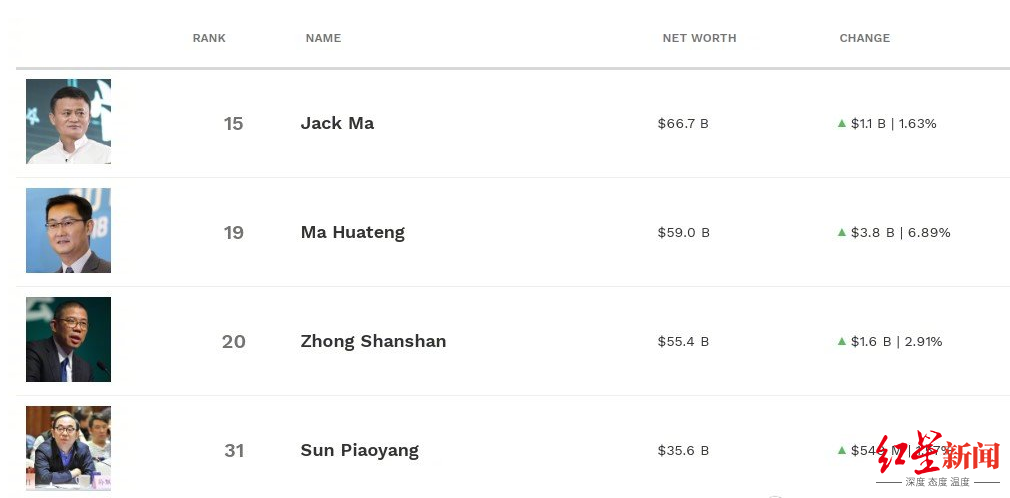Open the Jack Ma name link
The height and width of the screenshot is (498, 1010).
click(337, 123)
